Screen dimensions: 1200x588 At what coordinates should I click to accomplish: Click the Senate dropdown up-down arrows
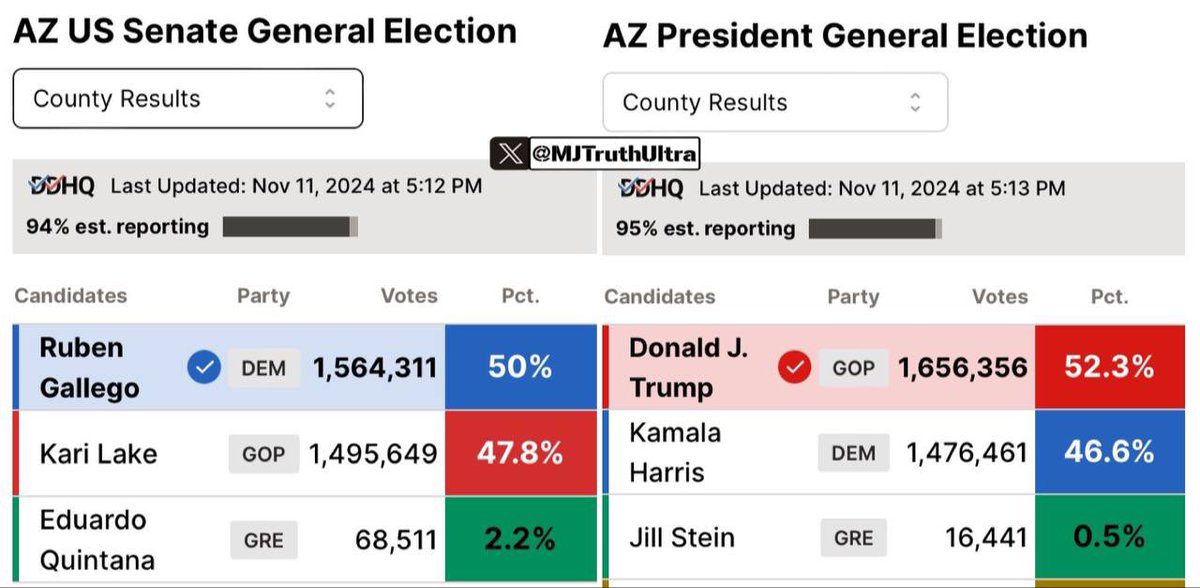pos(330,98)
